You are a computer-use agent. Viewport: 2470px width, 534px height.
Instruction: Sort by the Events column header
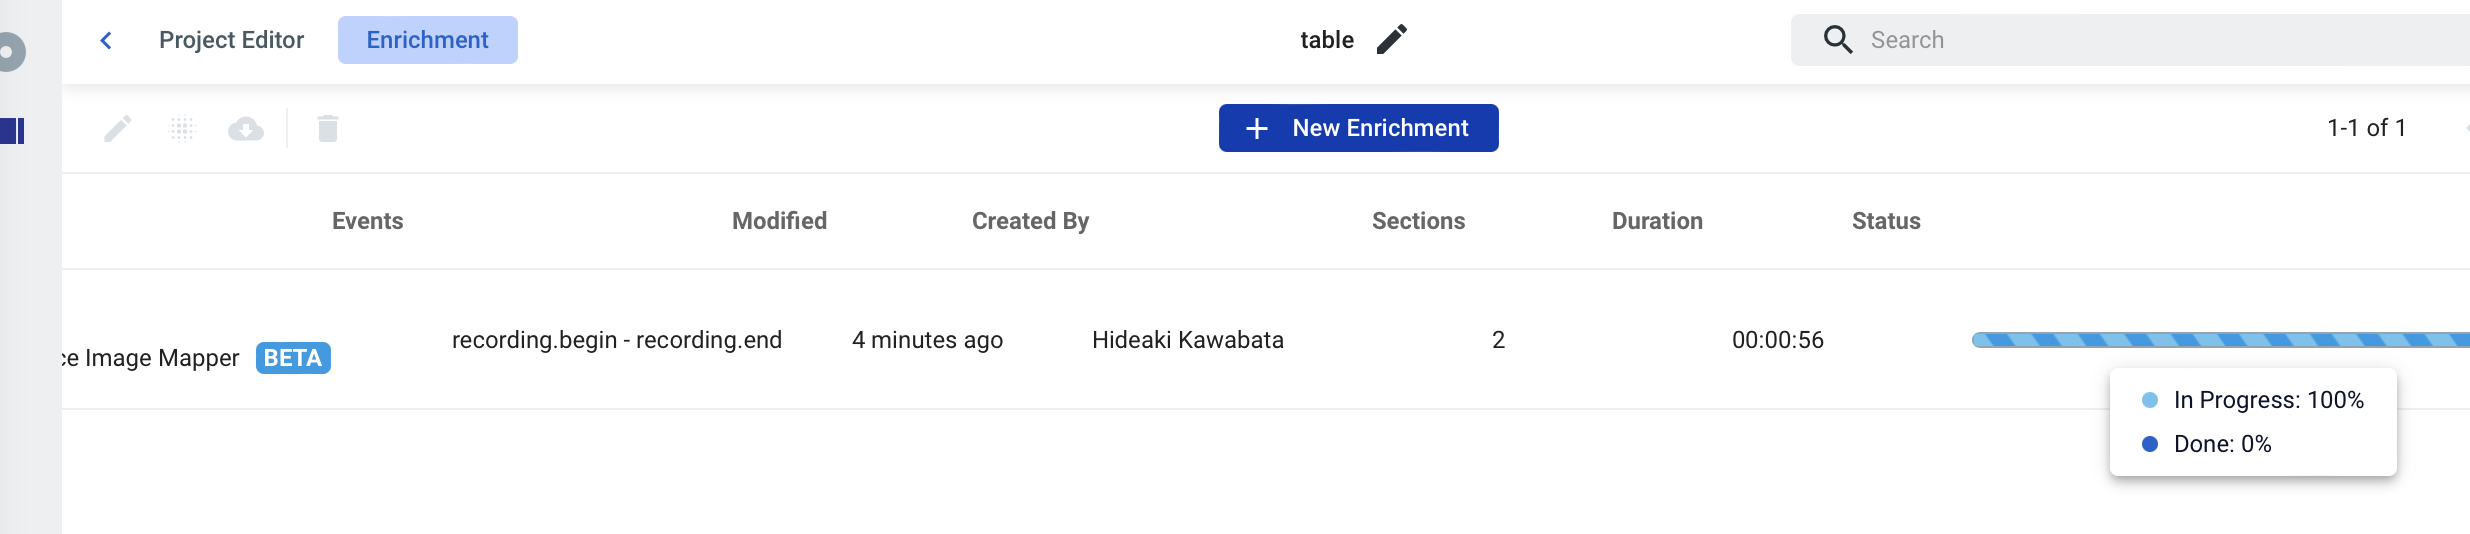point(368,221)
